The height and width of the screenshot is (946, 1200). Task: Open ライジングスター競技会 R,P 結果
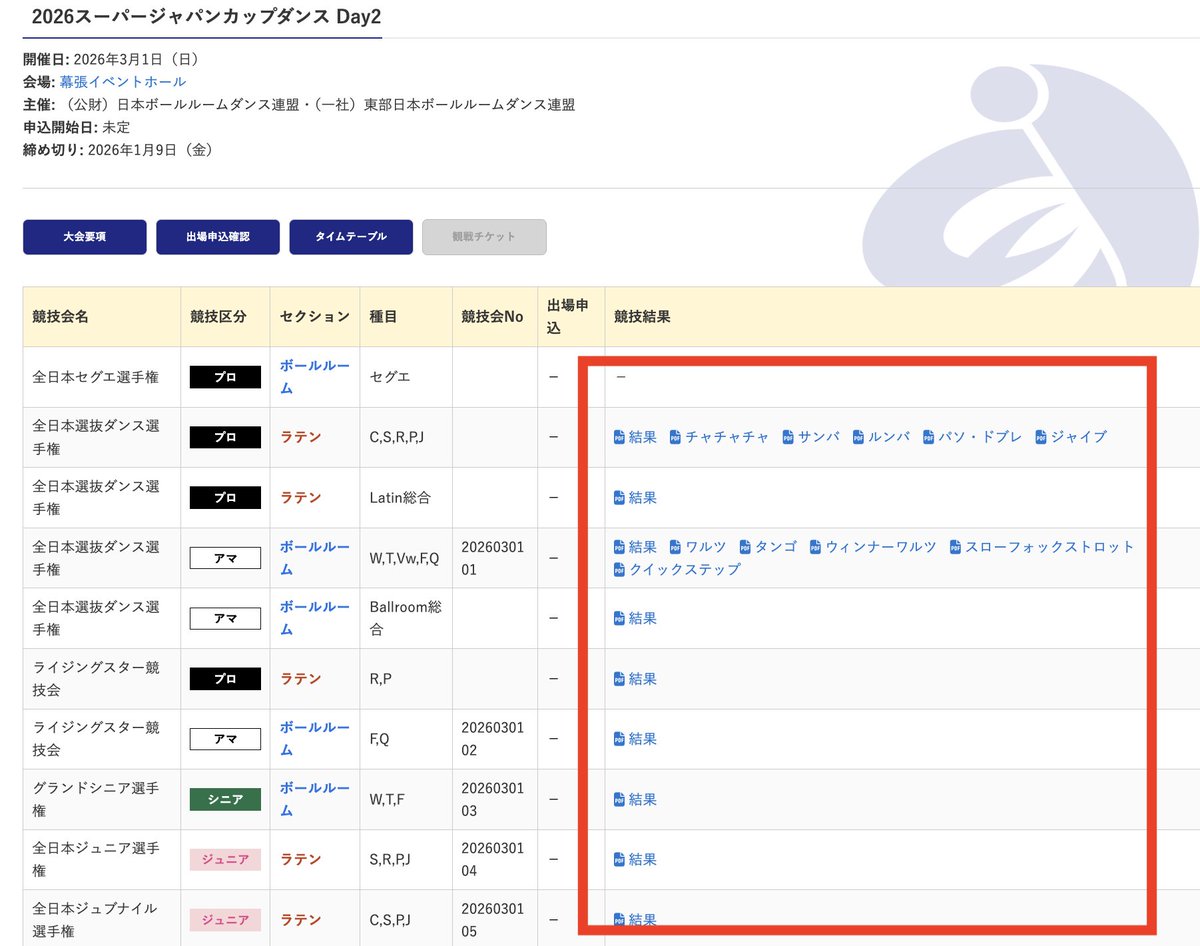coord(634,678)
